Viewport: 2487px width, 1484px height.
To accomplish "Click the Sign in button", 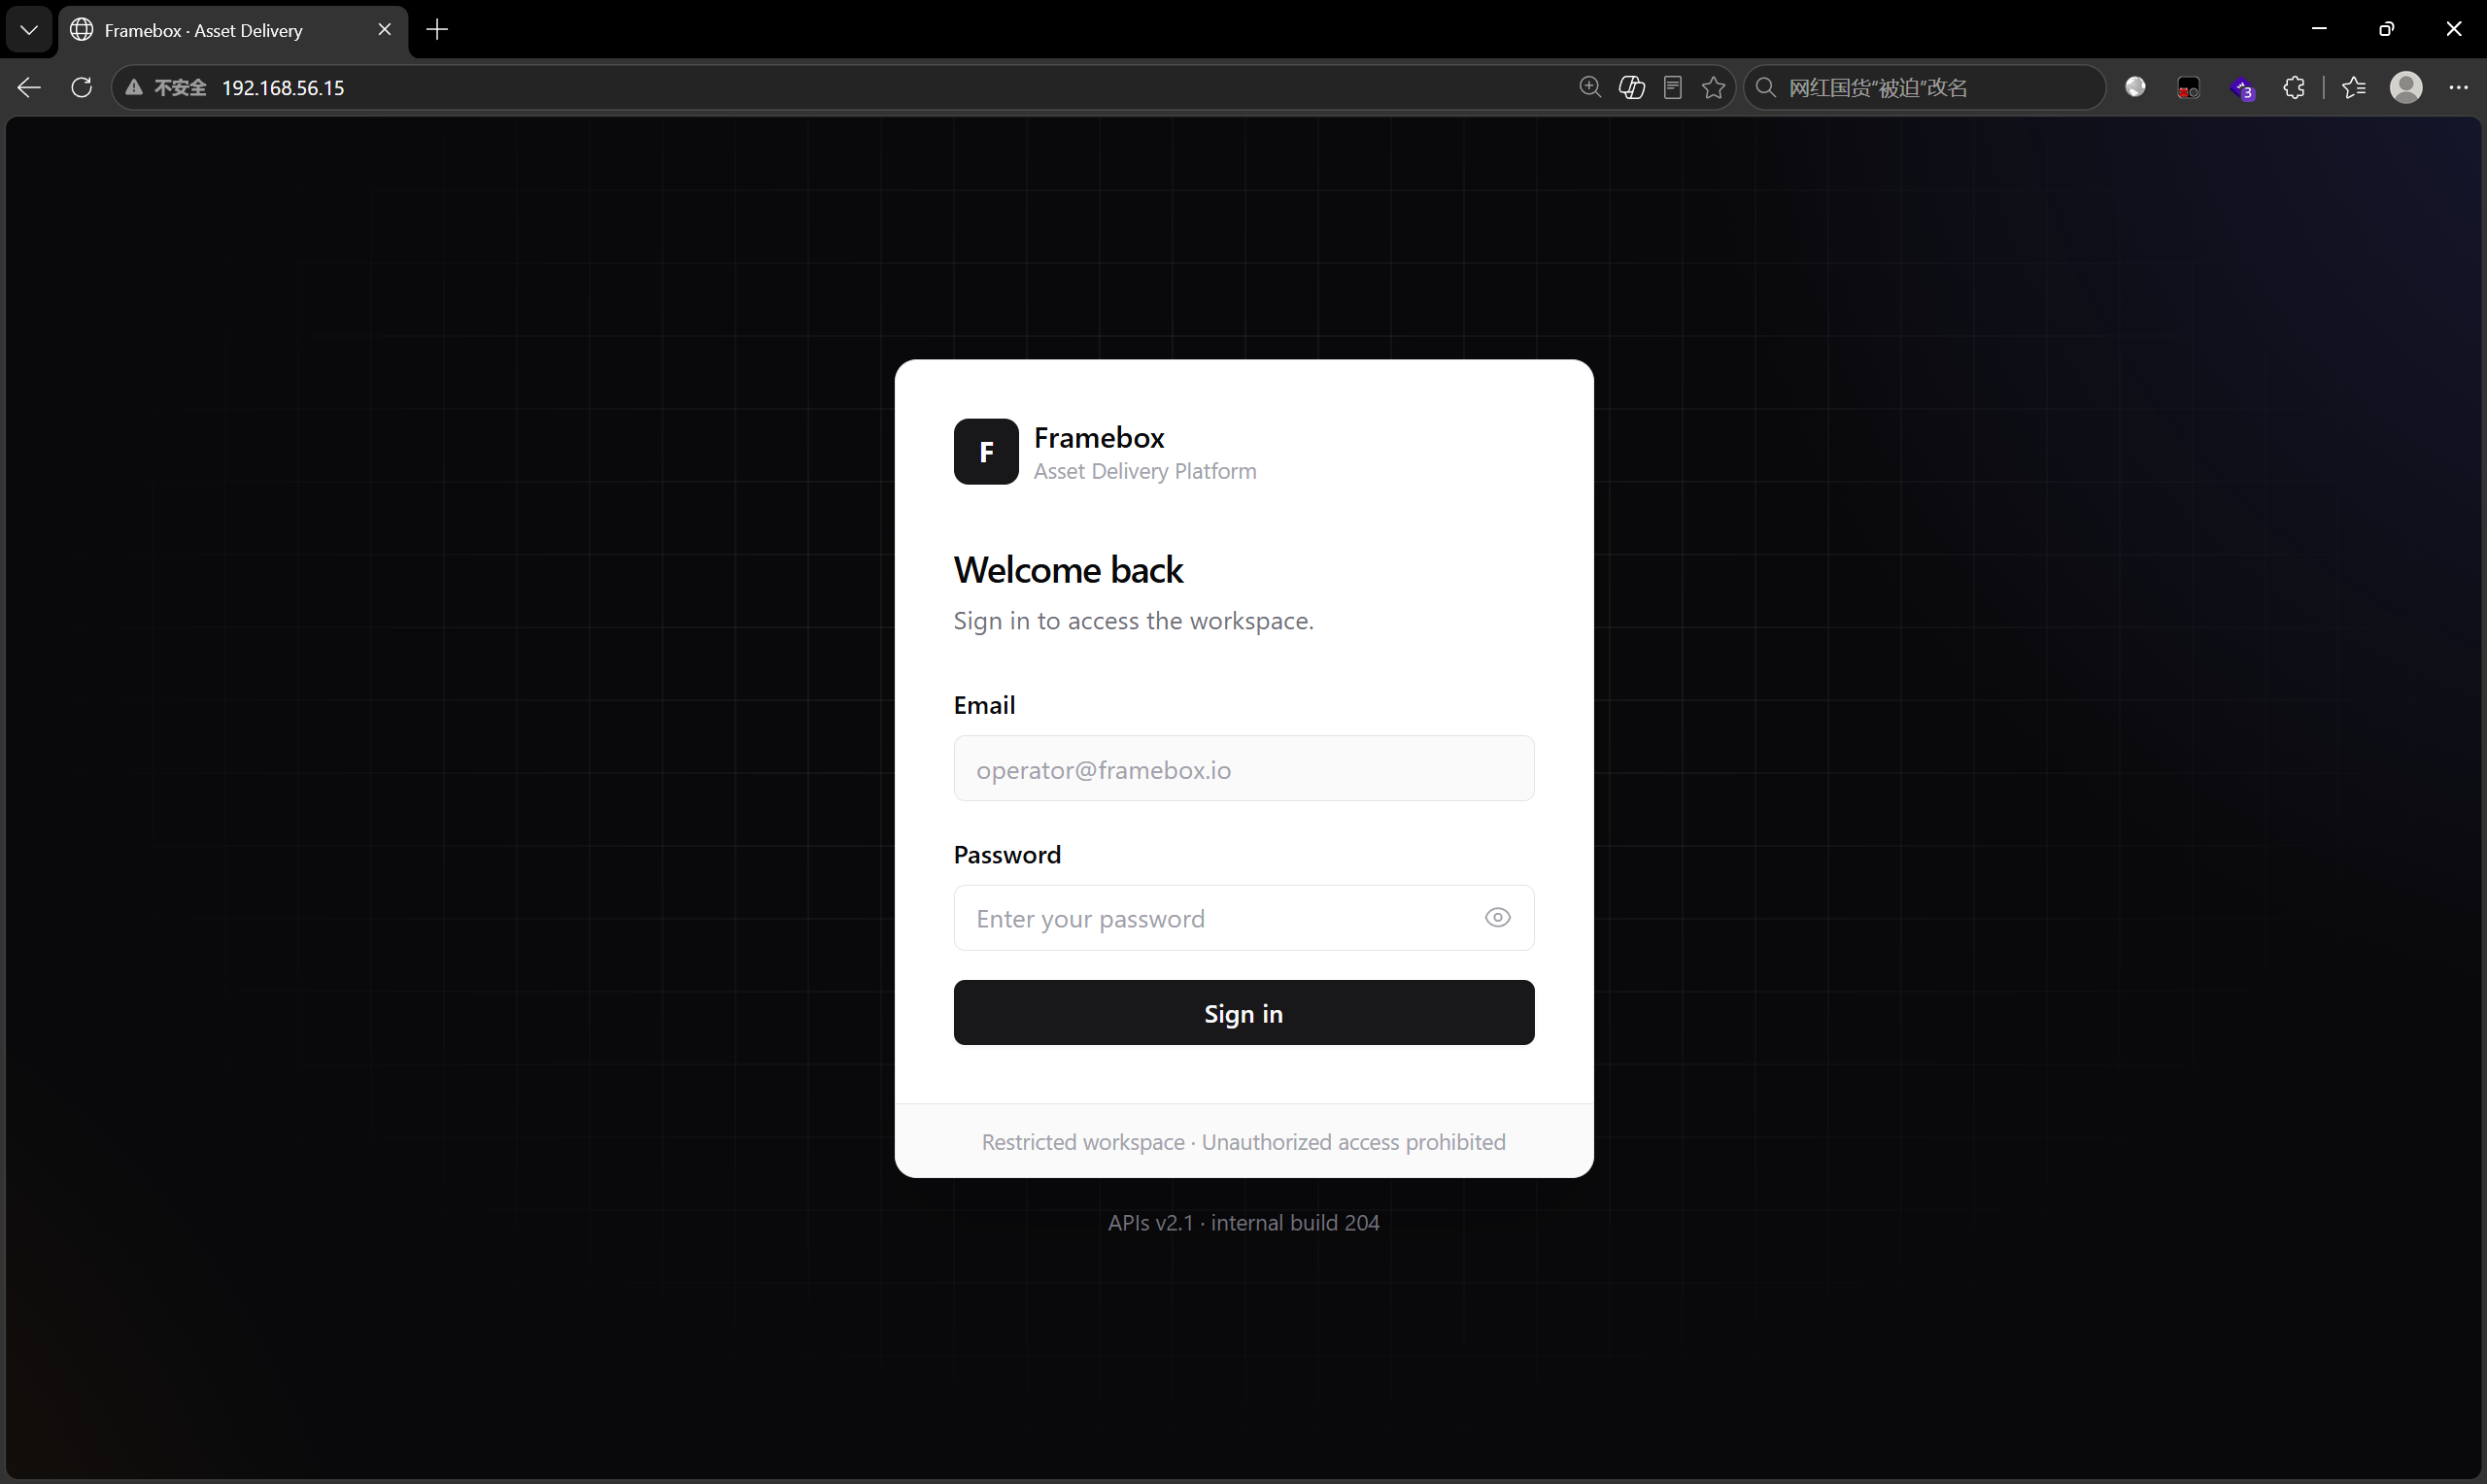I will pos(1243,1012).
